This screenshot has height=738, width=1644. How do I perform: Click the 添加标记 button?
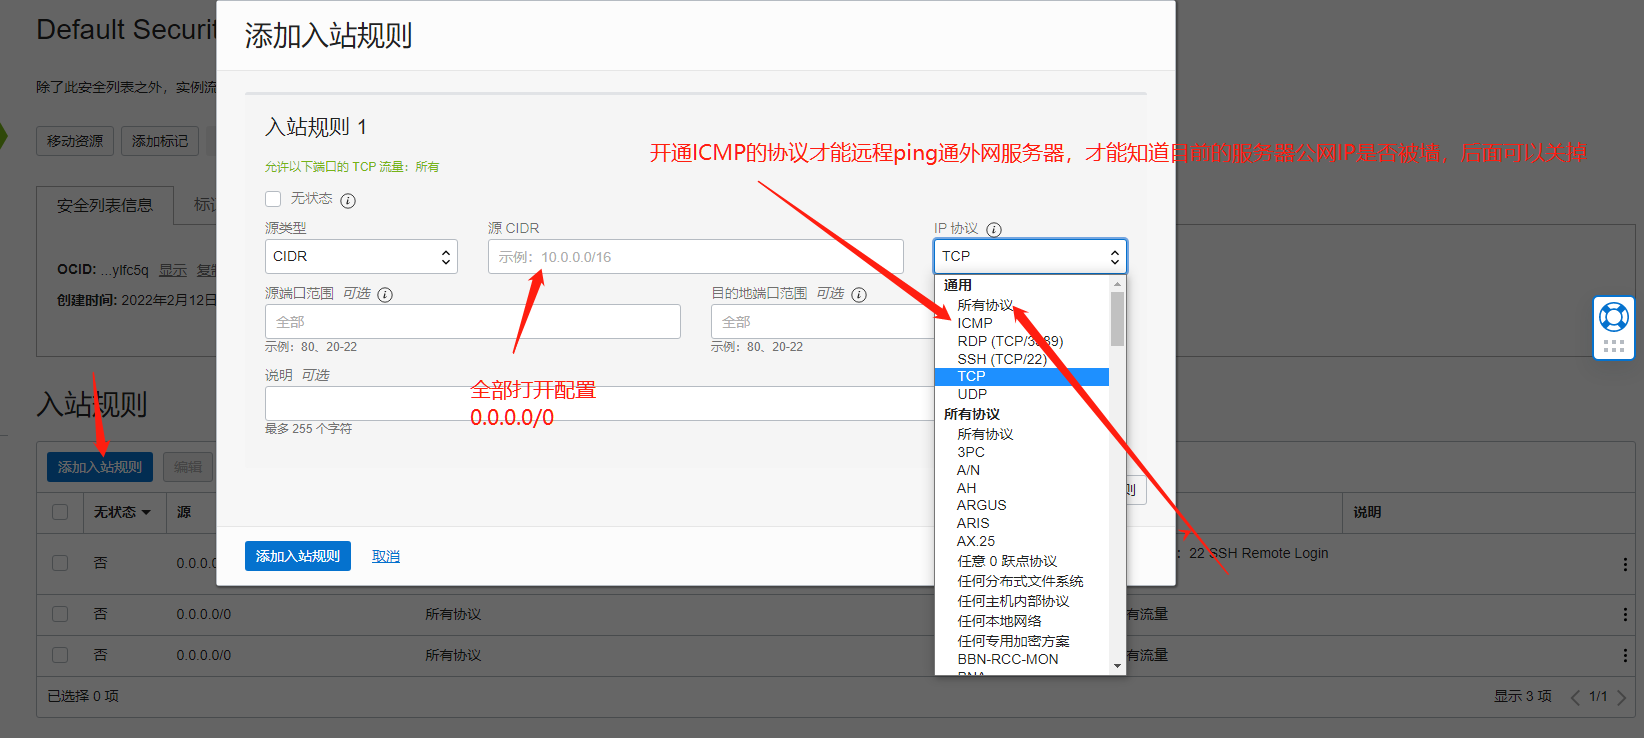(x=160, y=141)
